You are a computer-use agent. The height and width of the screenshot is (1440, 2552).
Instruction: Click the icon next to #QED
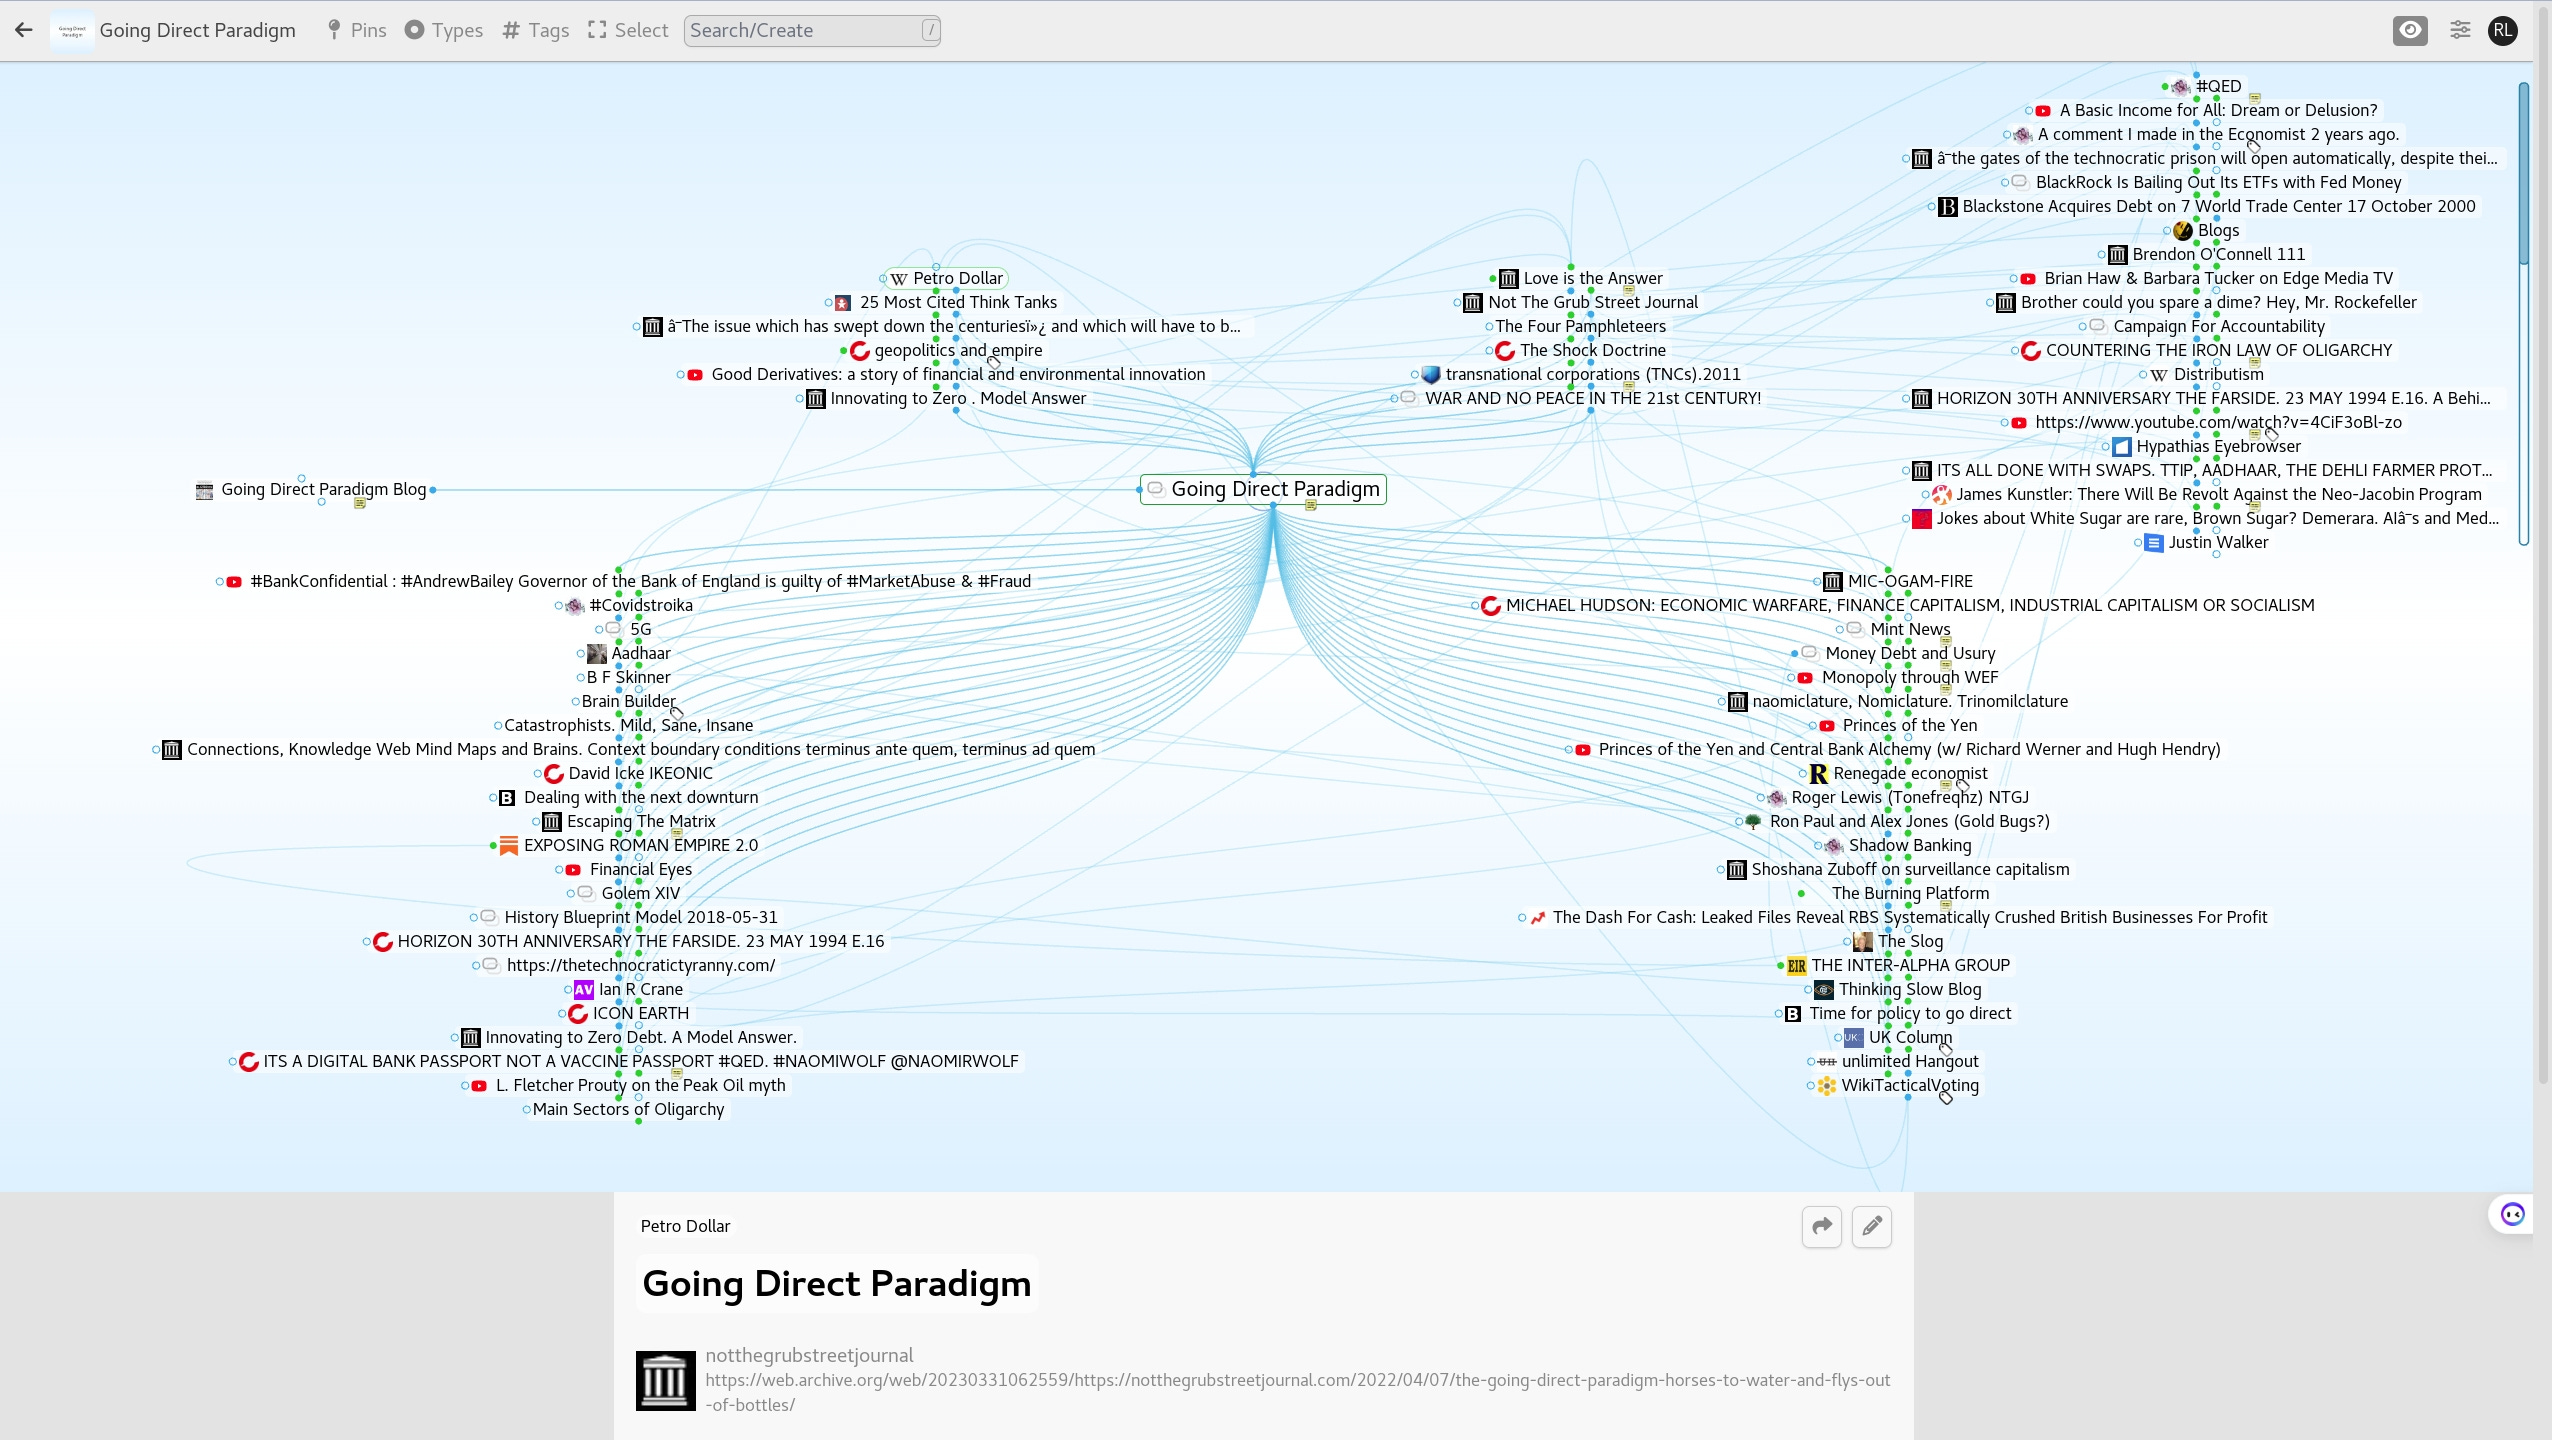[x=2181, y=87]
